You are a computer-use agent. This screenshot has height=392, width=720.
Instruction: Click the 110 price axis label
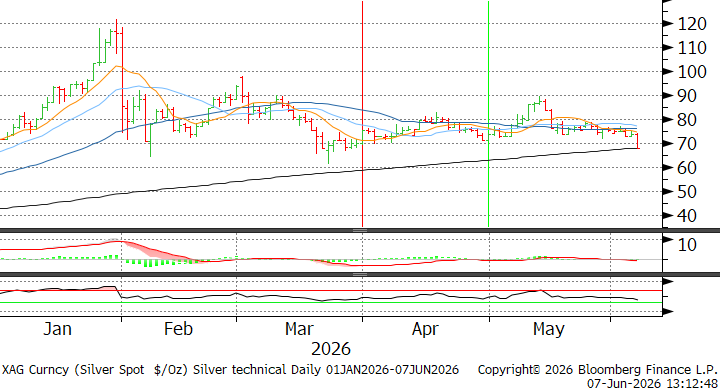(692, 48)
